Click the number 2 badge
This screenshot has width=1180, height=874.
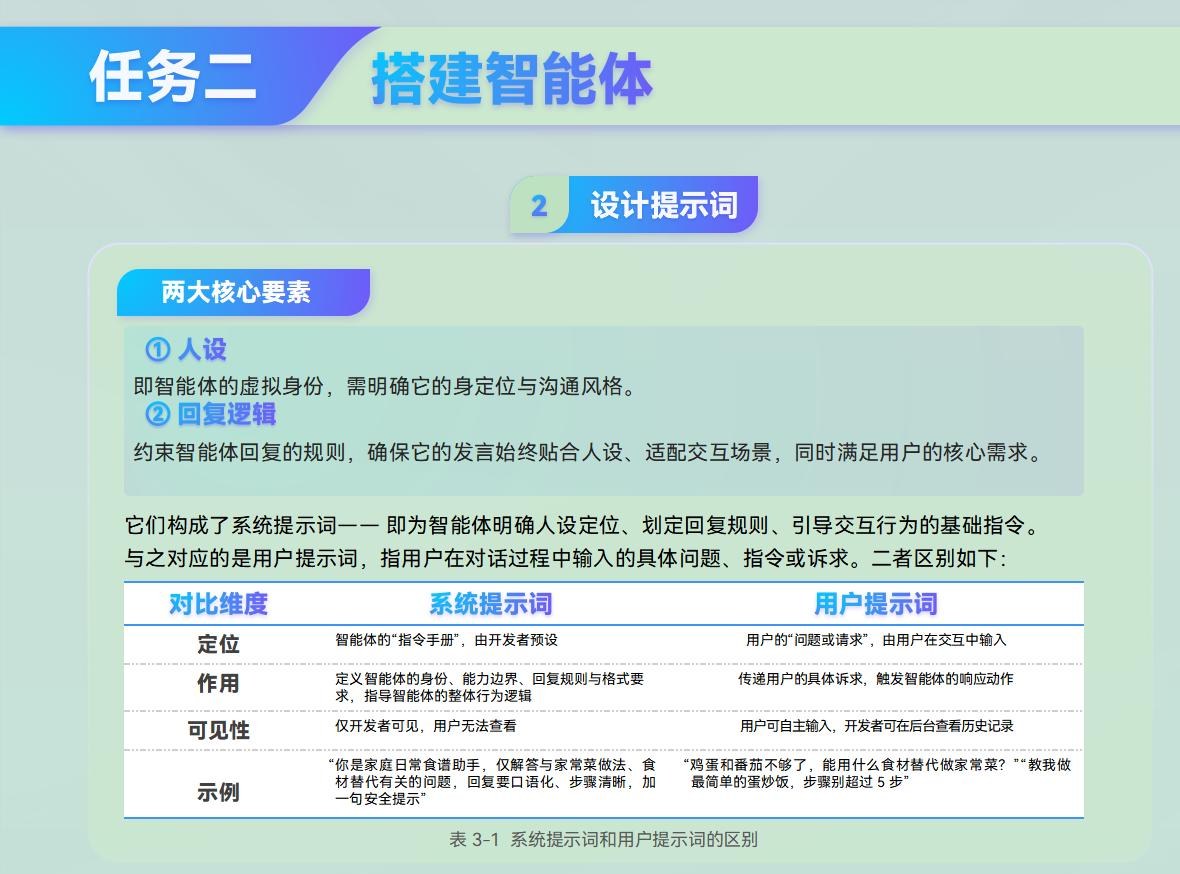point(539,206)
